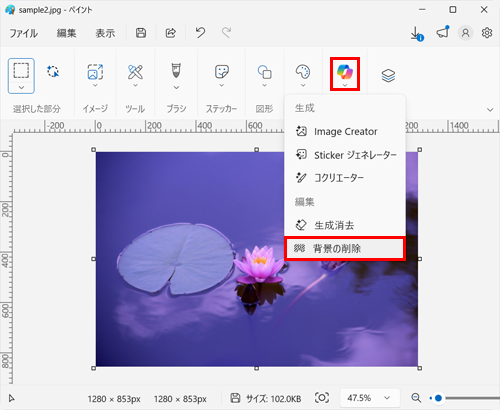The height and width of the screenshot is (410, 500).
Task: Select the rectangular selection tool
Action: pos(21,71)
